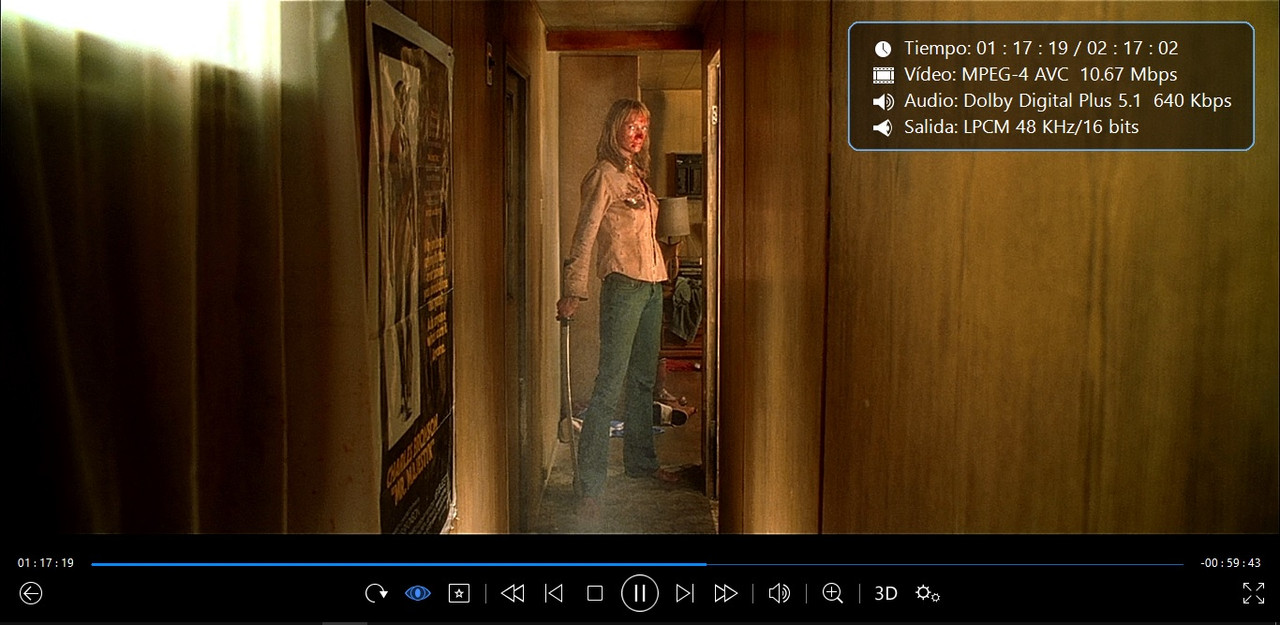Toggle the blue eye enhancement icon

coord(417,593)
